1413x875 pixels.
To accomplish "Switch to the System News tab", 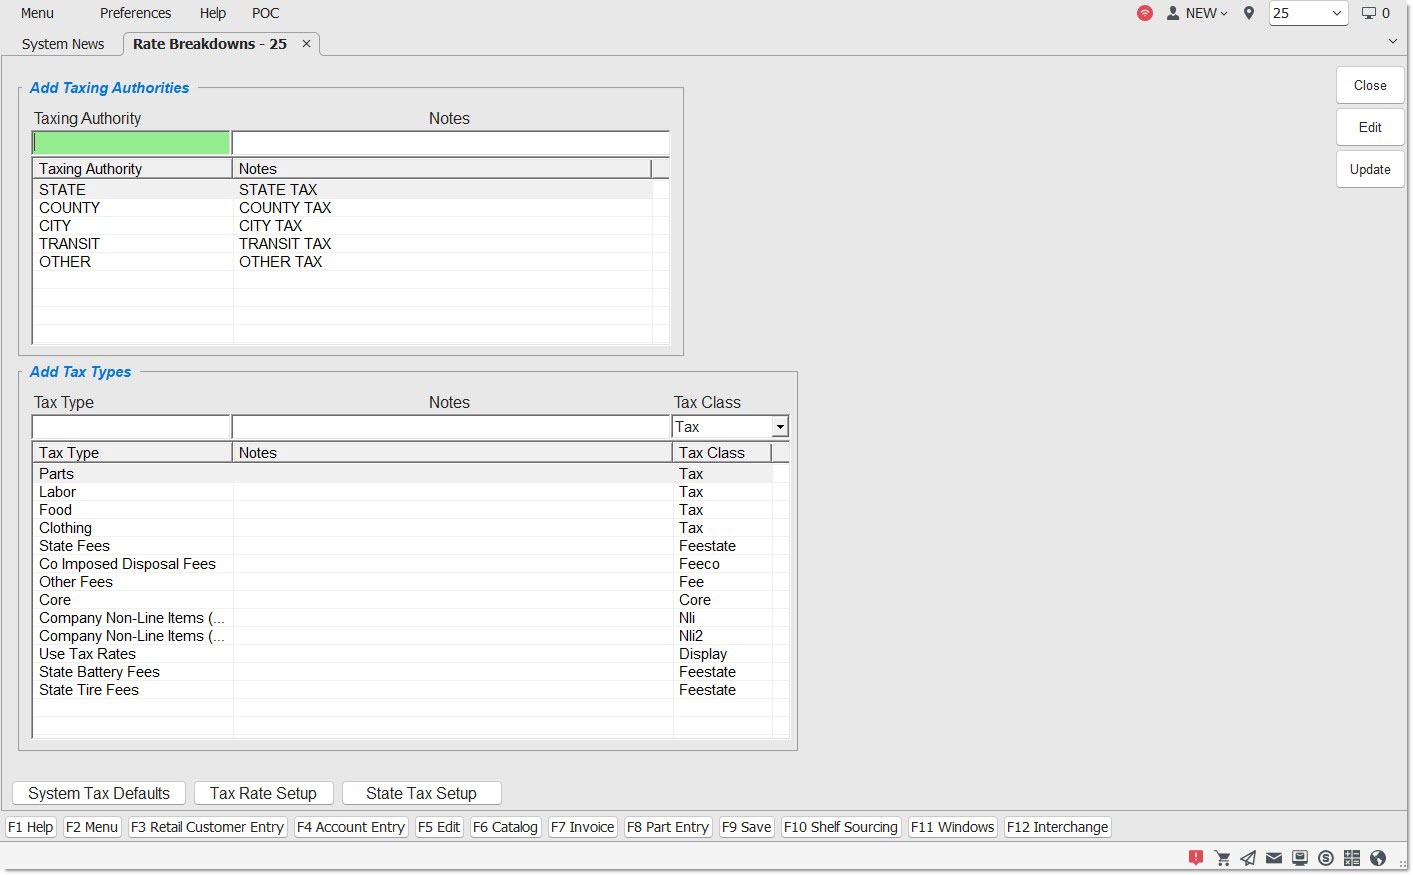I will click(x=63, y=44).
